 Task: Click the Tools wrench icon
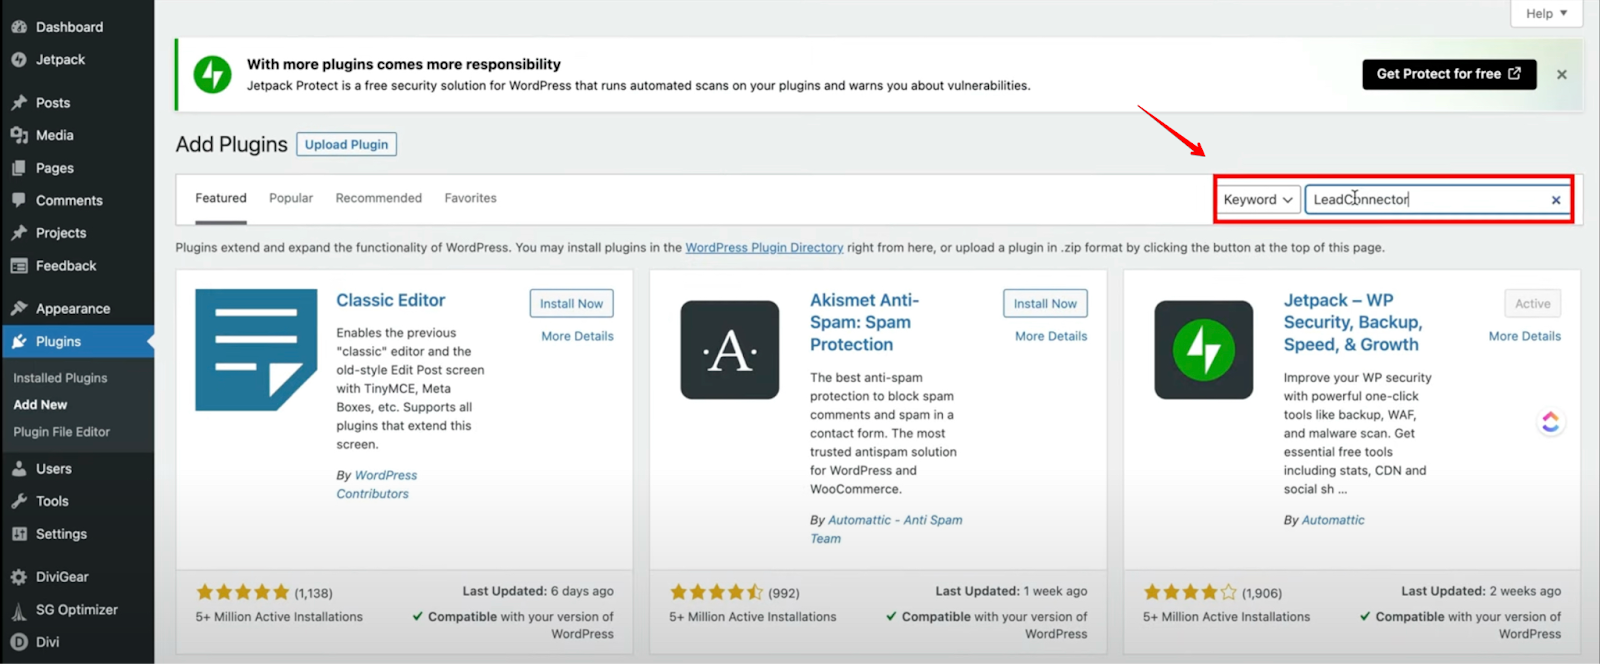[19, 501]
